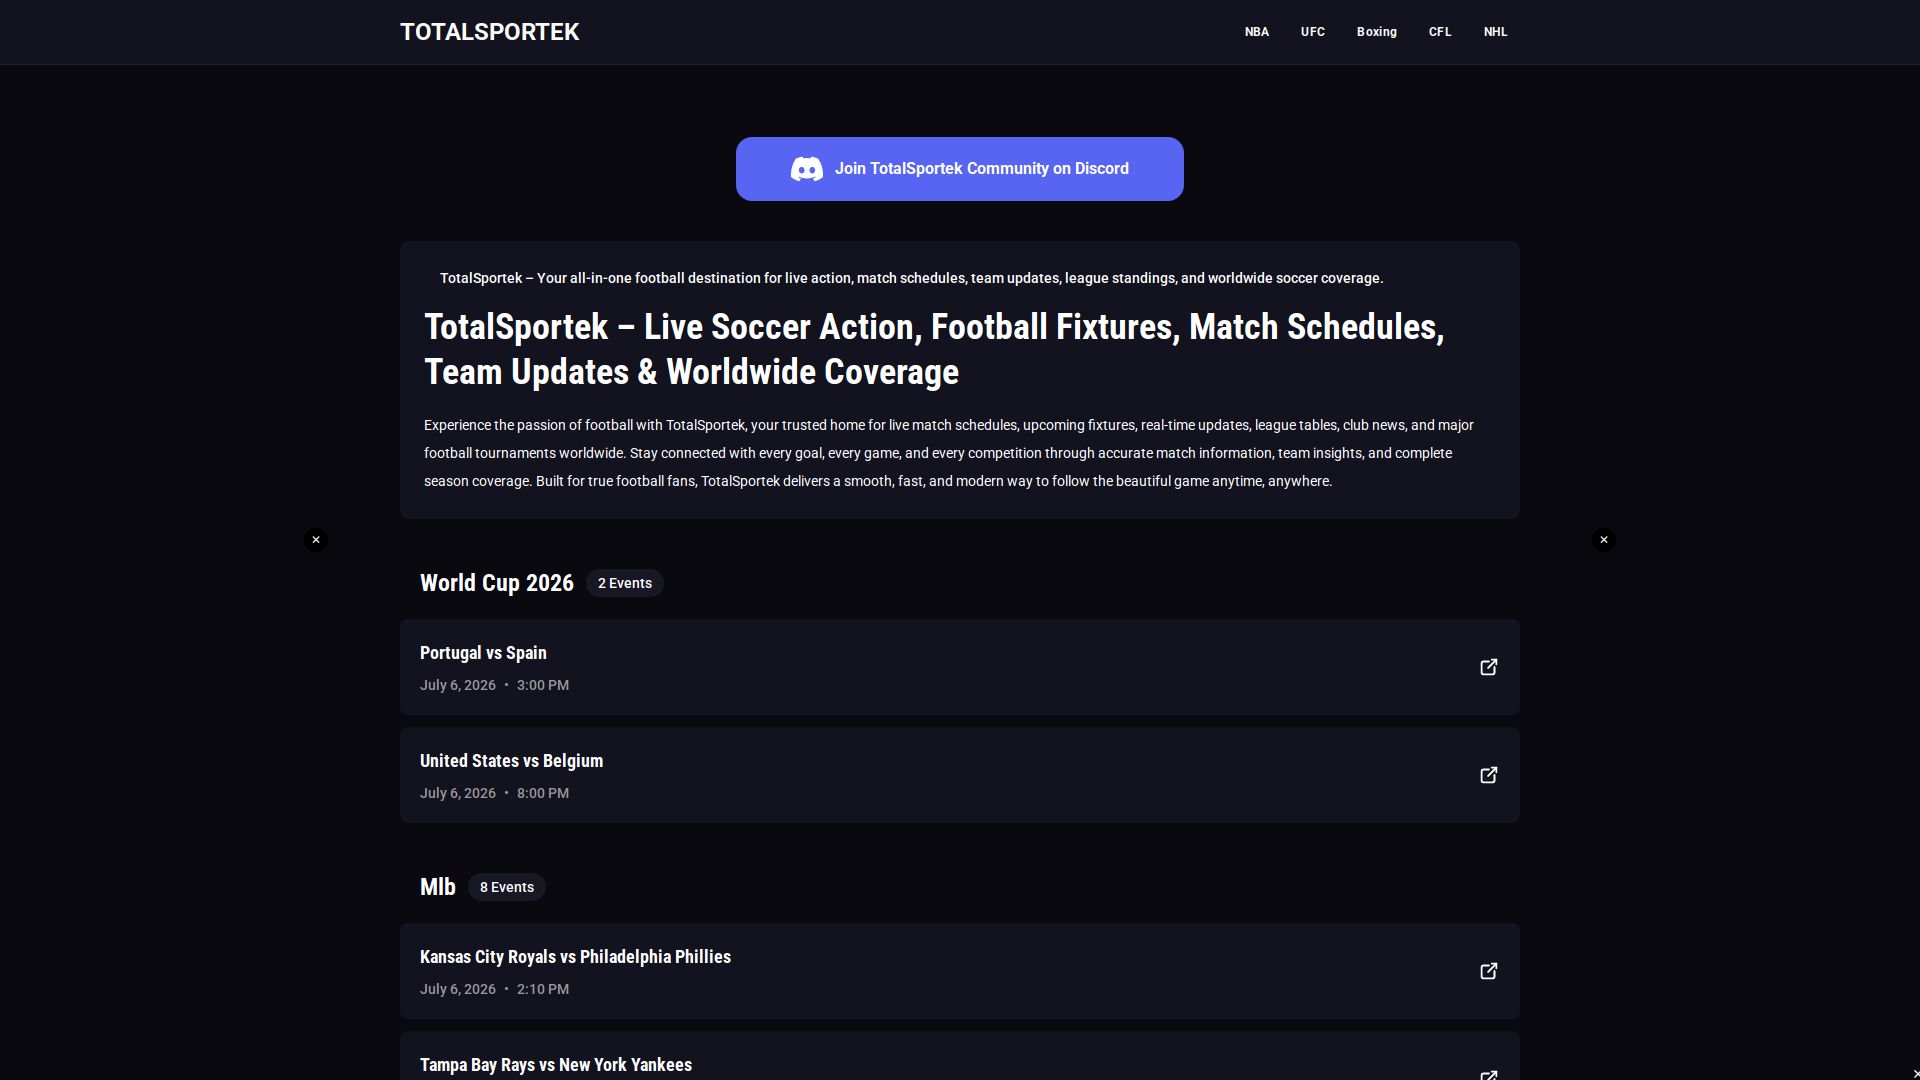
Task: Click the TOTALSPORTEK site logo
Action: click(490, 32)
